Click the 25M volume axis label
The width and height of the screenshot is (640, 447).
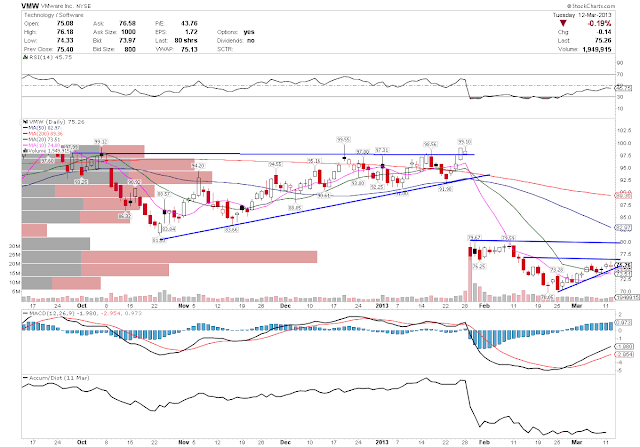15,255
